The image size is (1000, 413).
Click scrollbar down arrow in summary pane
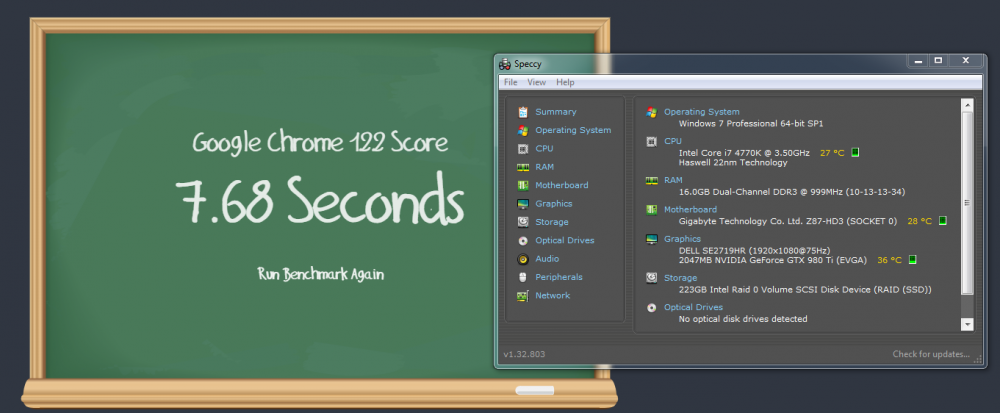point(967,324)
